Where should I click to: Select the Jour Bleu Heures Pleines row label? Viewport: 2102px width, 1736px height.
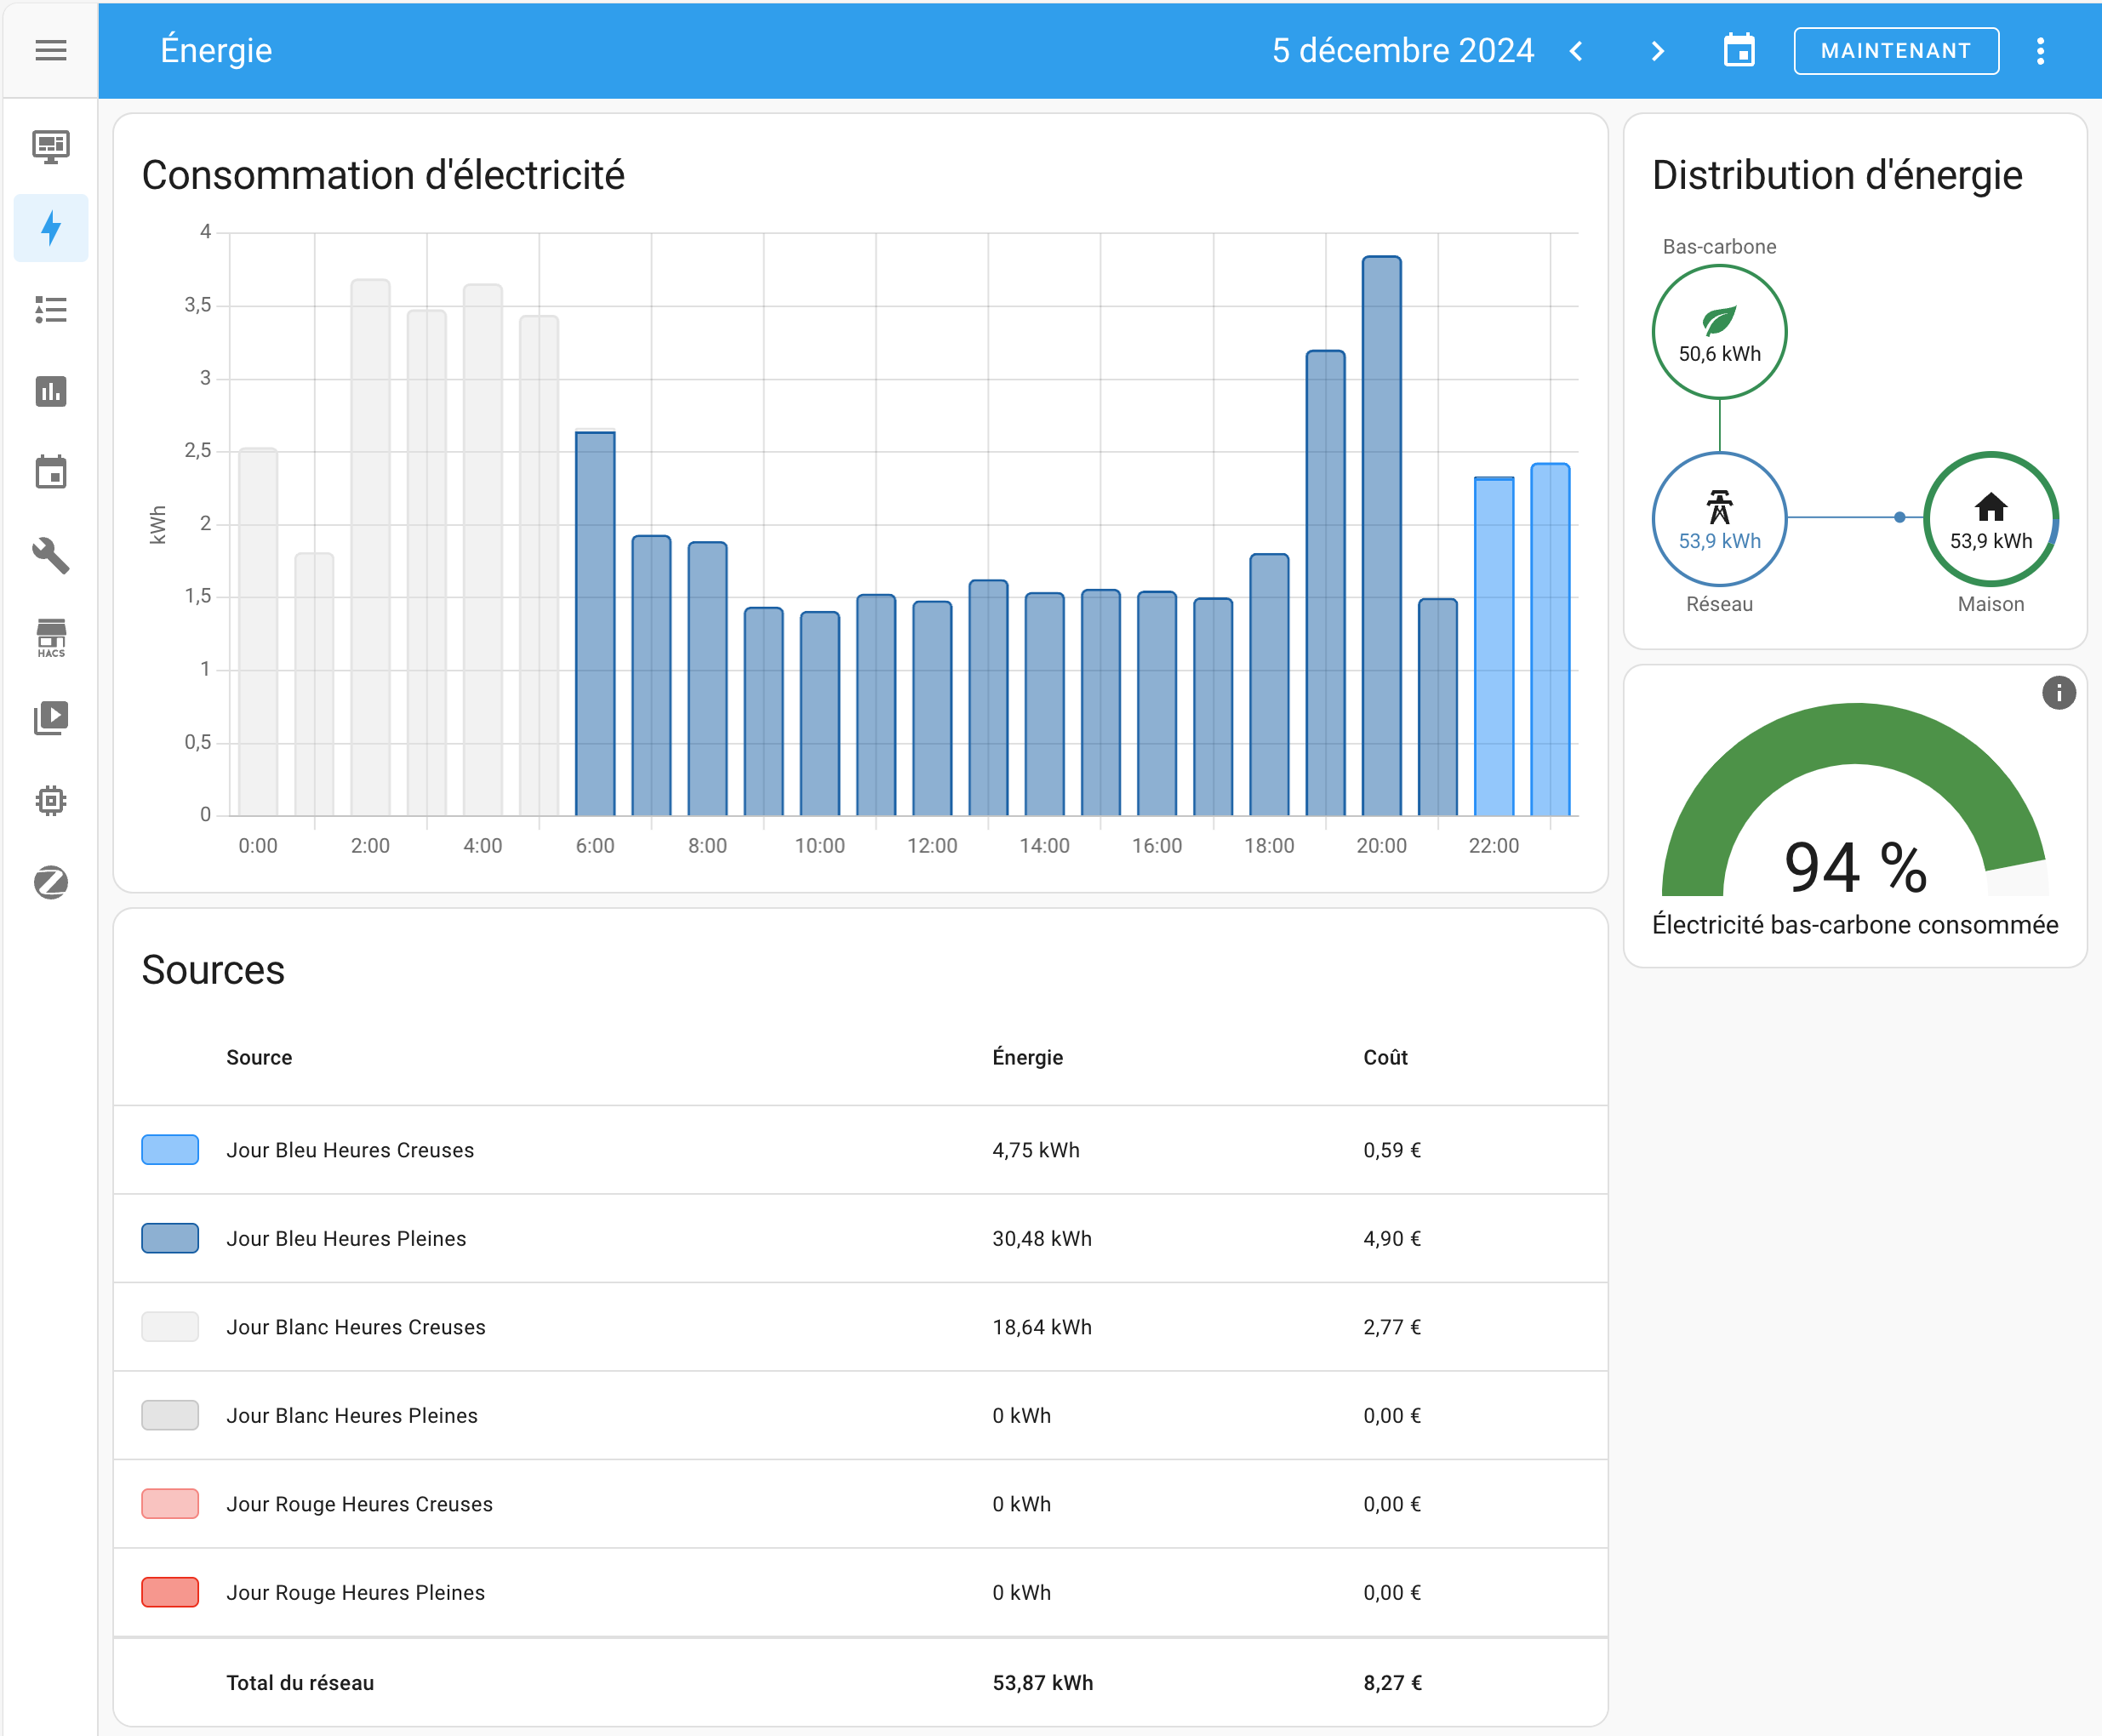(x=346, y=1239)
